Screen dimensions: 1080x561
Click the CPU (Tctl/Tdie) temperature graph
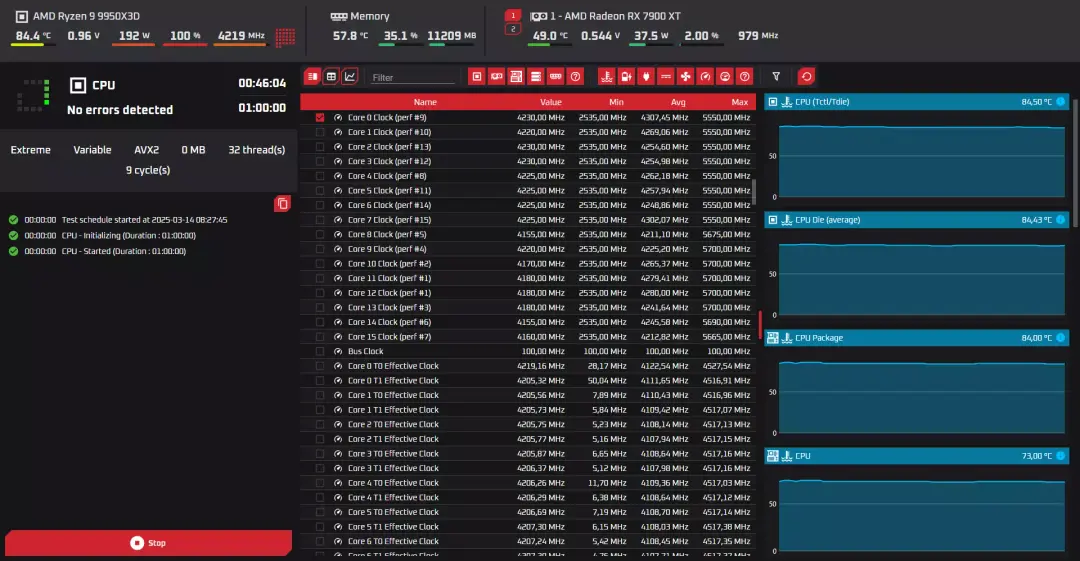pos(922,160)
